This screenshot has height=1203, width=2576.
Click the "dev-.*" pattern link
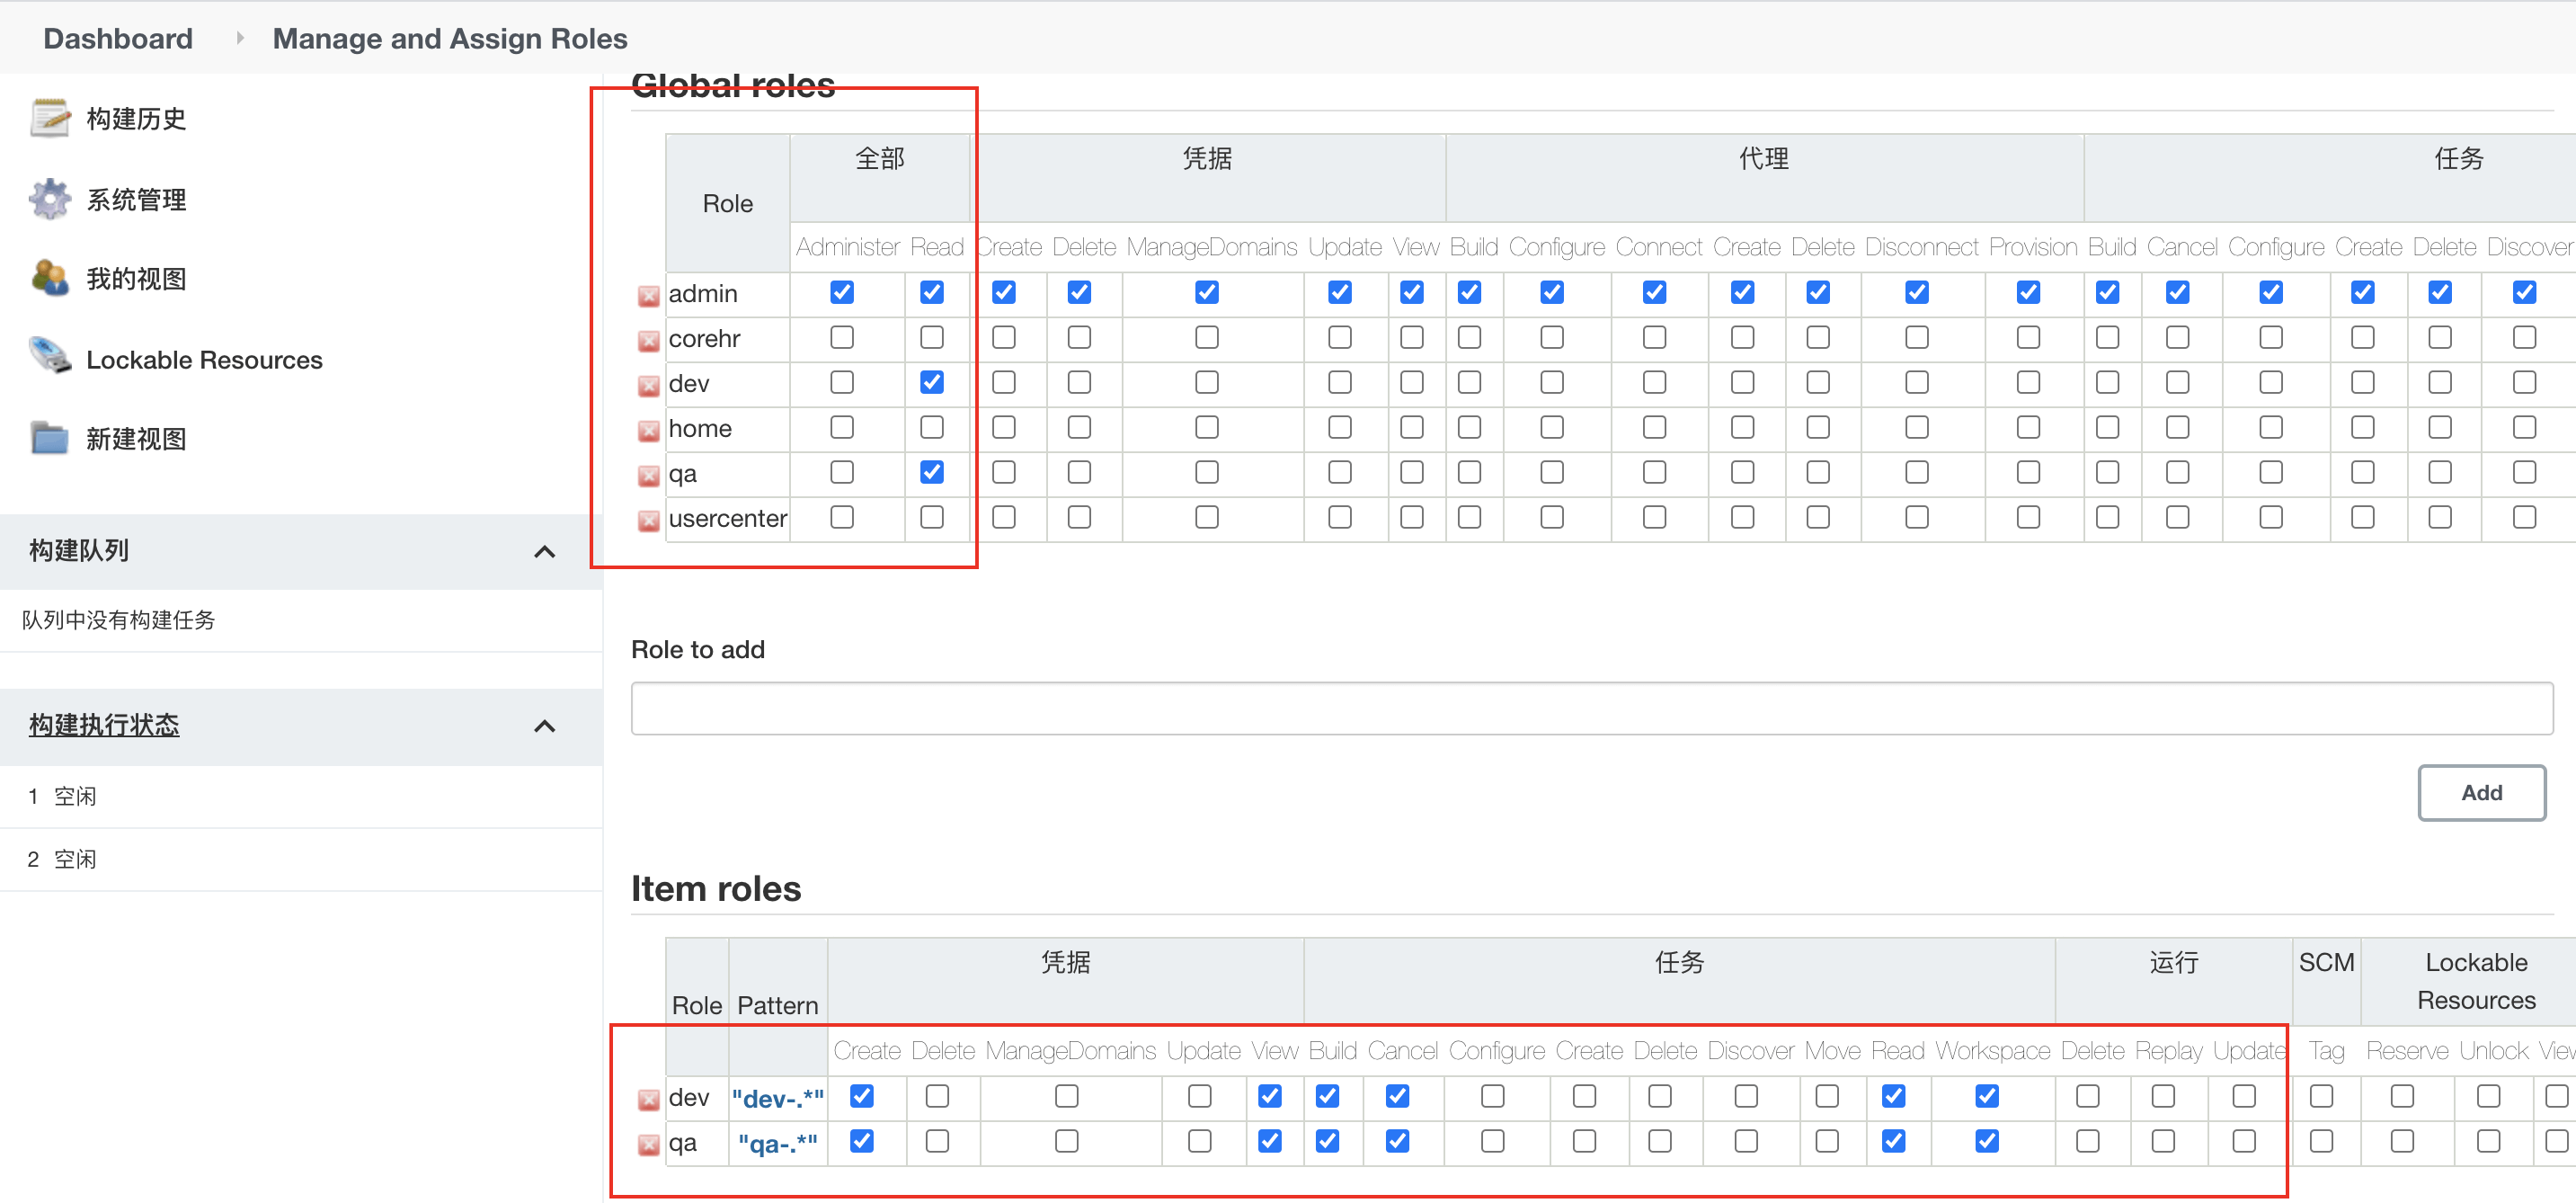[777, 1098]
